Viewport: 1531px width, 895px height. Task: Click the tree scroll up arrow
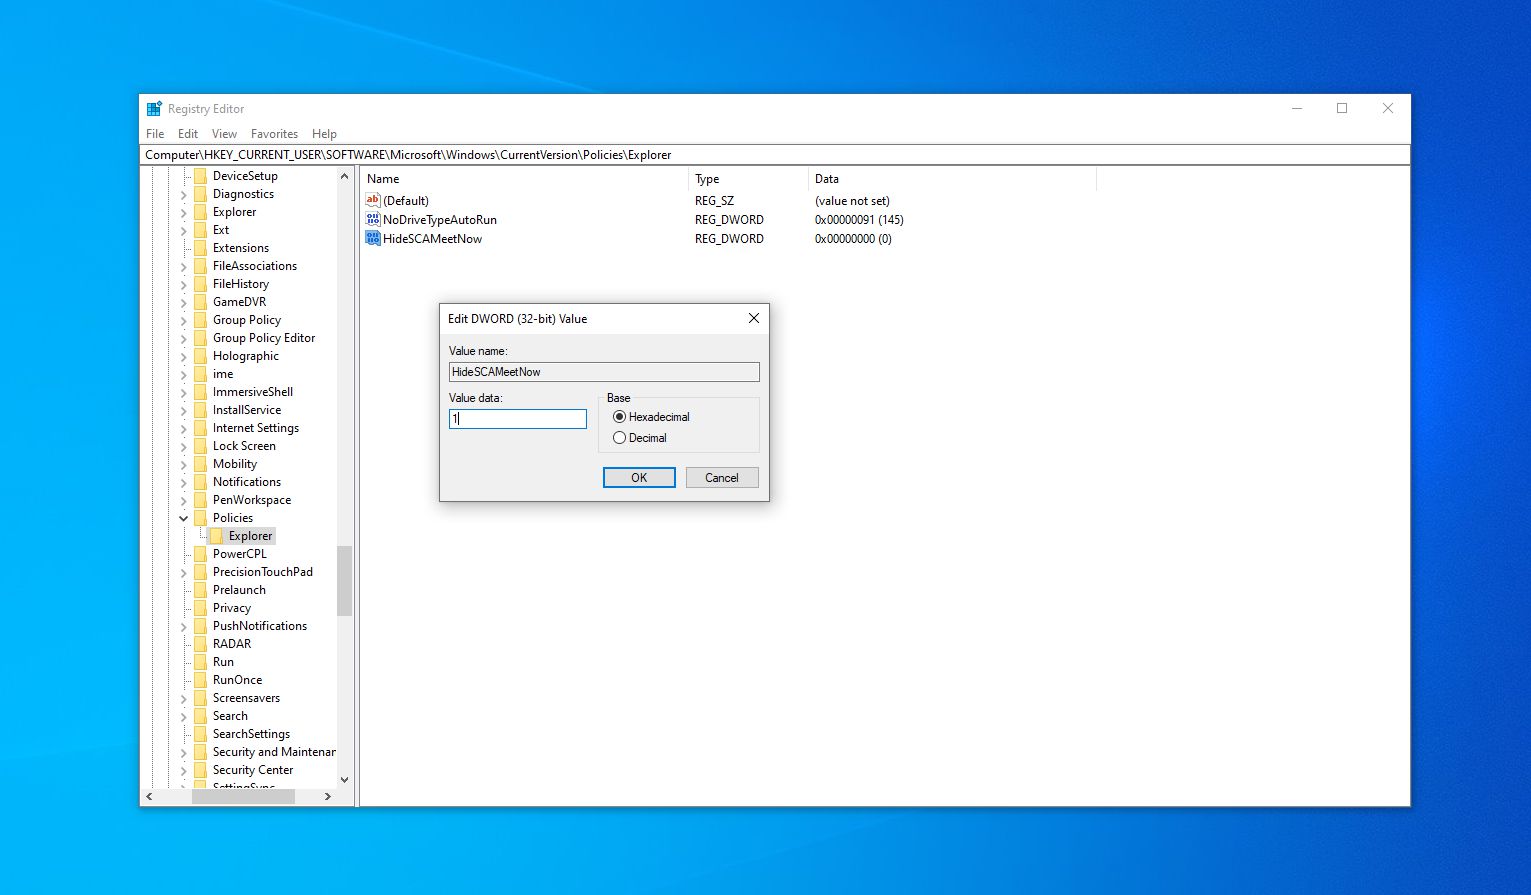(344, 176)
